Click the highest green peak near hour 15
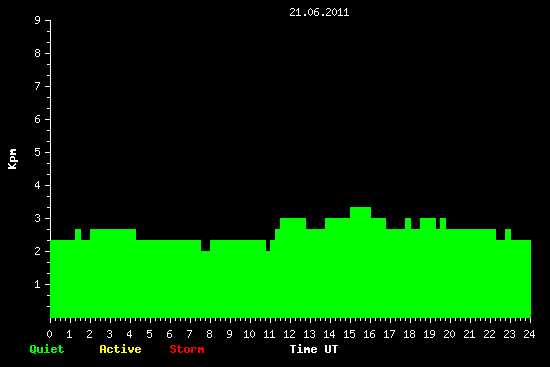550x367 pixels. pos(361,212)
